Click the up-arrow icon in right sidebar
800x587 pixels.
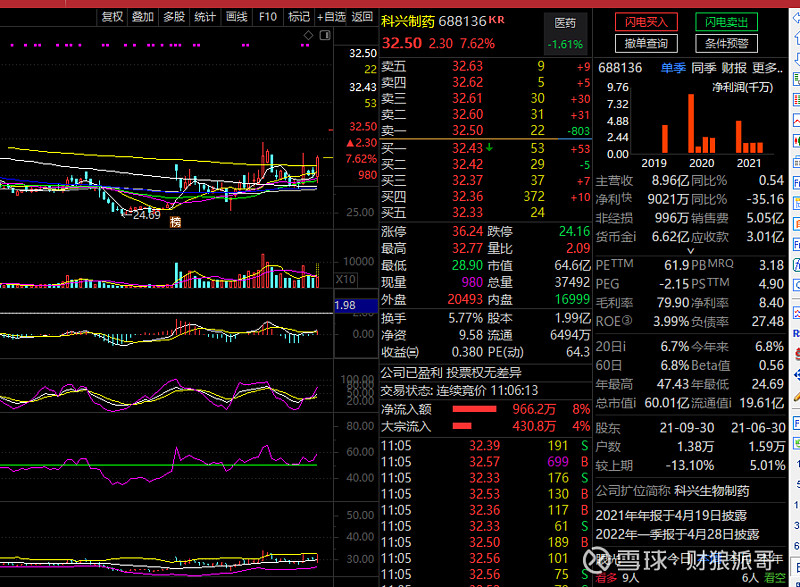coord(796,37)
